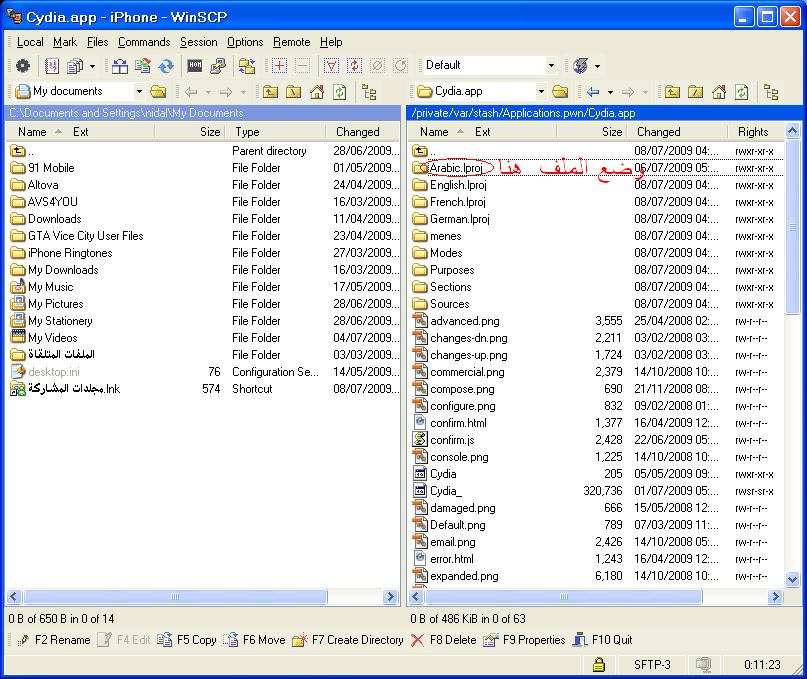The height and width of the screenshot is (679, 807).
Task: Open the terminal console icon in toolbar
Action: (x=195, y=66)
